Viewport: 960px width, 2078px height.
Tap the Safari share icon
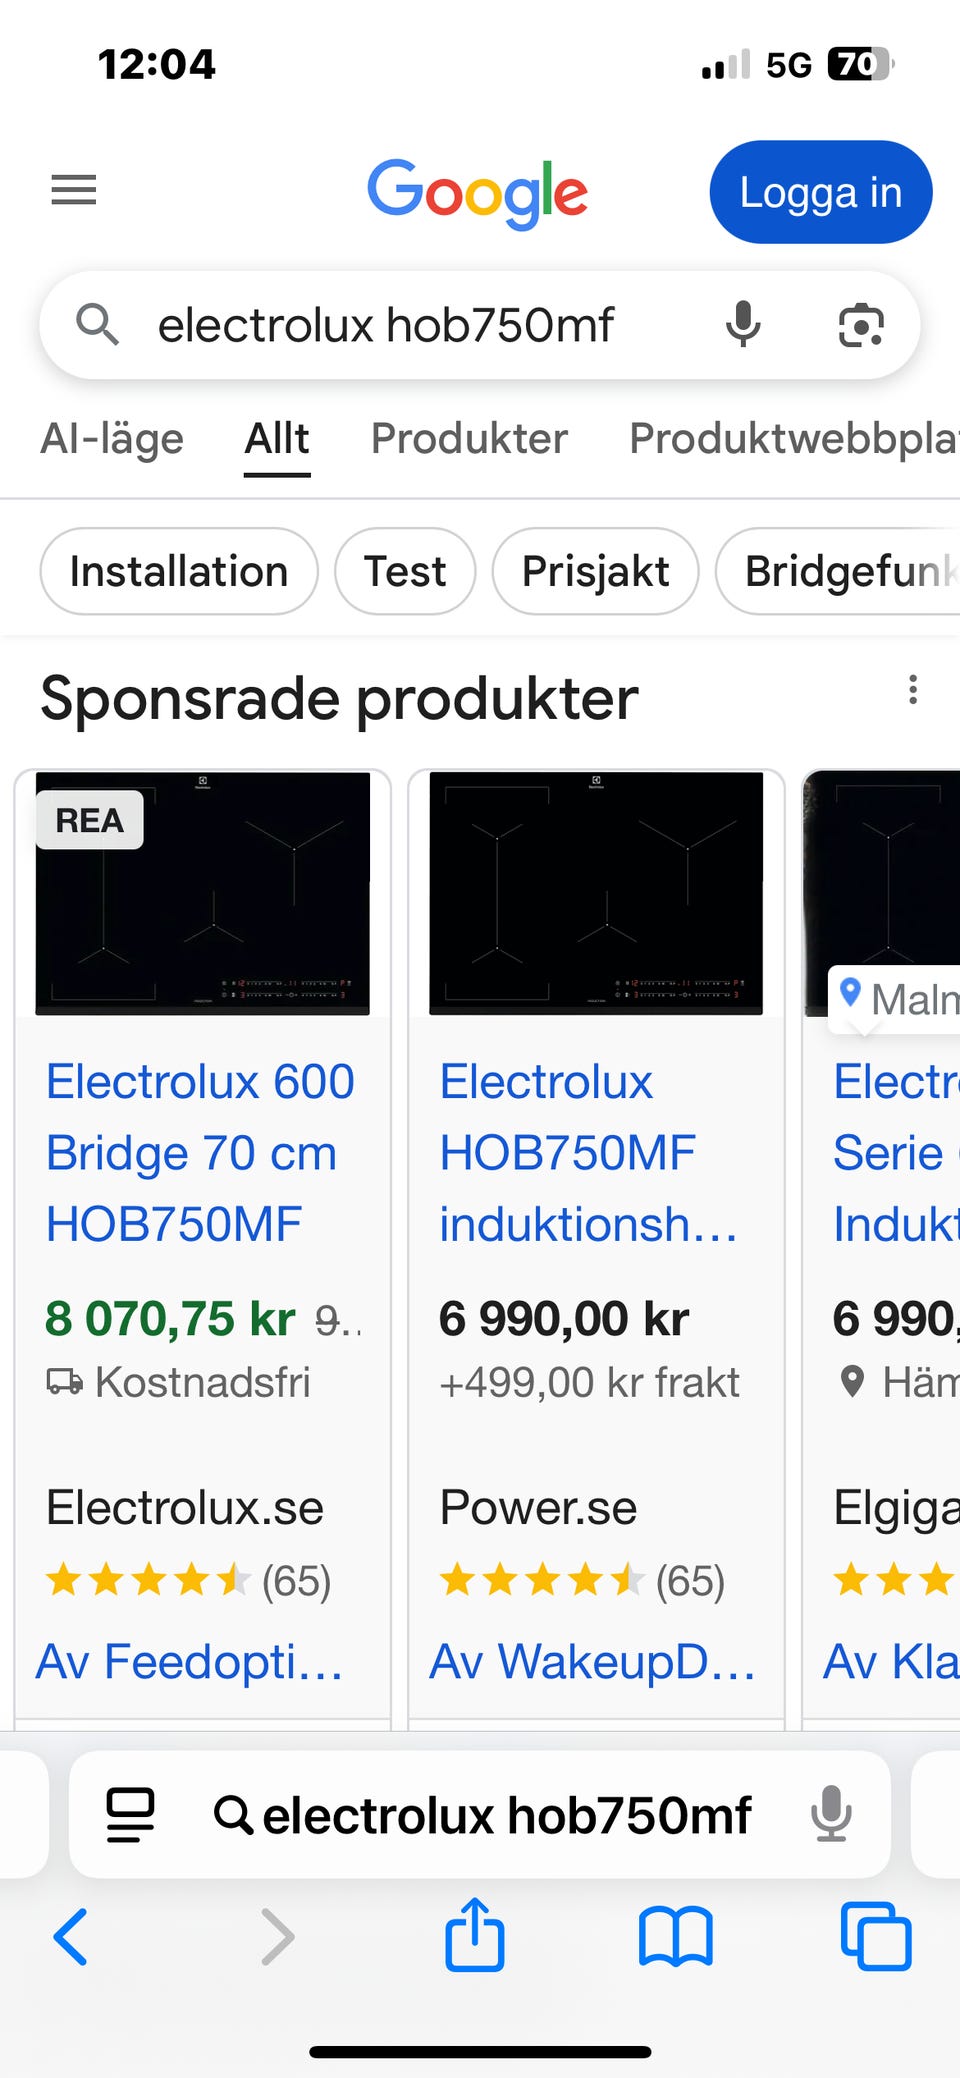click(x=474, y=1936)
